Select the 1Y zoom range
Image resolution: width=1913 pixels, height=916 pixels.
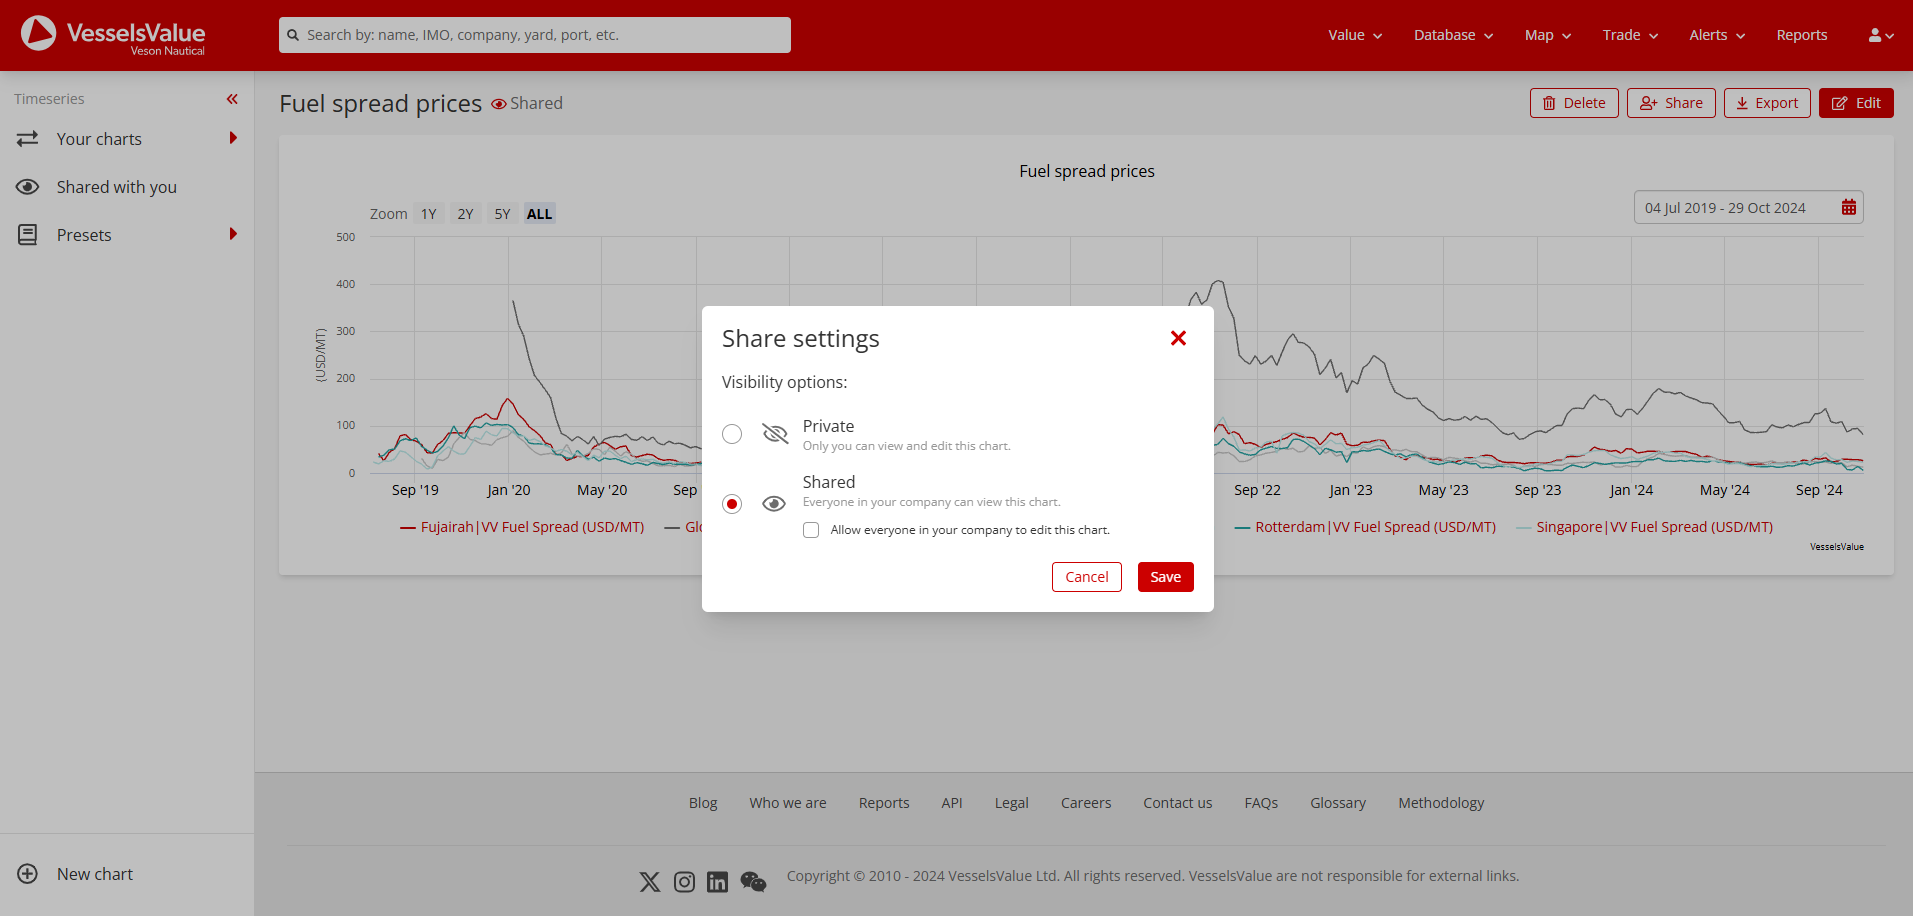(x=428, y=213)
